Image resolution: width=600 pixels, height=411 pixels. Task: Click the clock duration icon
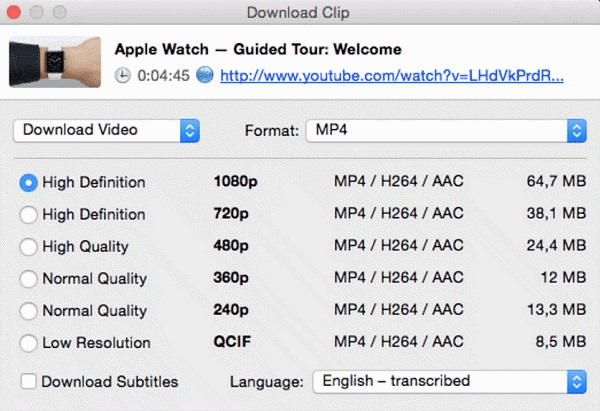[122, 75]
